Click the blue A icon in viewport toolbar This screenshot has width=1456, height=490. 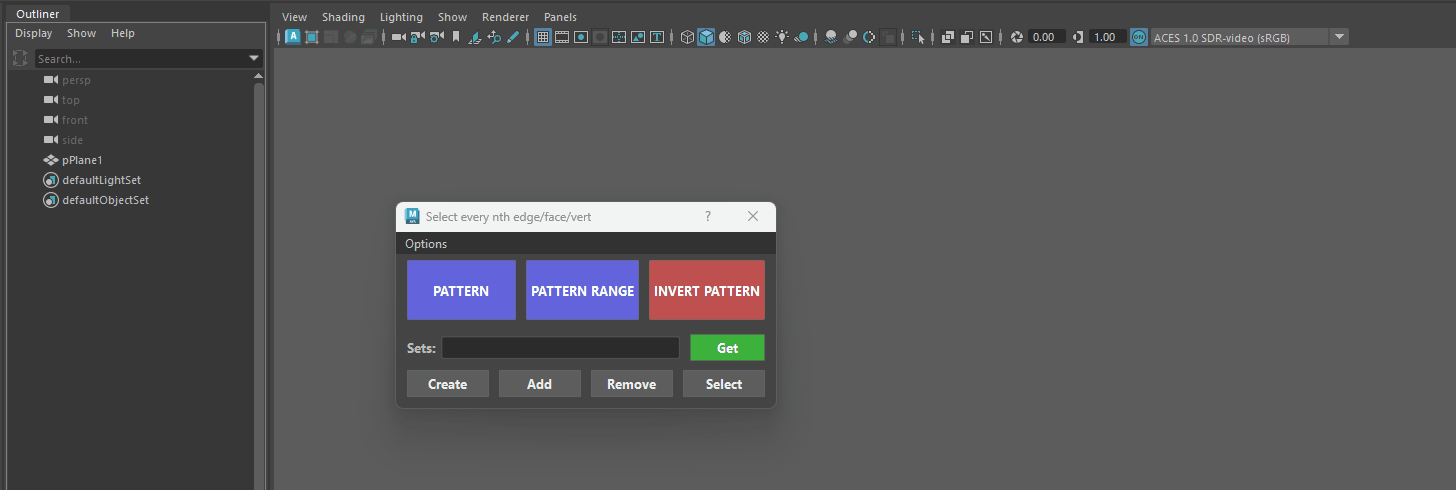293,37
